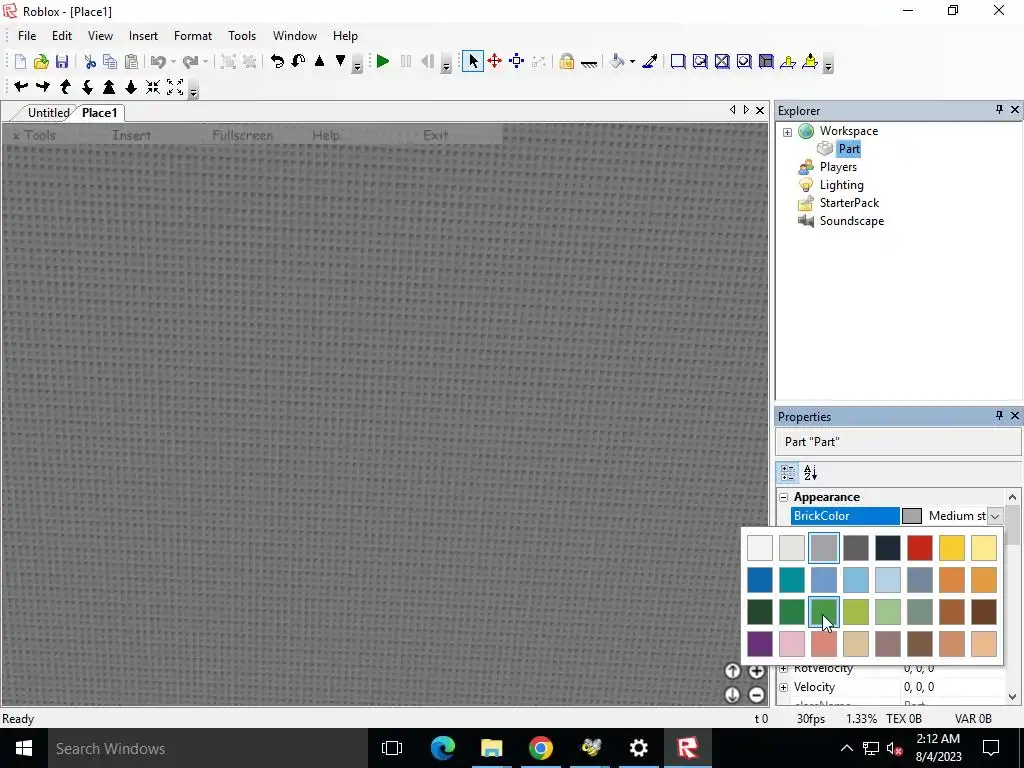1024x768 pixels.
Task: Open camera toolbar overflow options
Action: coord(193,91)
